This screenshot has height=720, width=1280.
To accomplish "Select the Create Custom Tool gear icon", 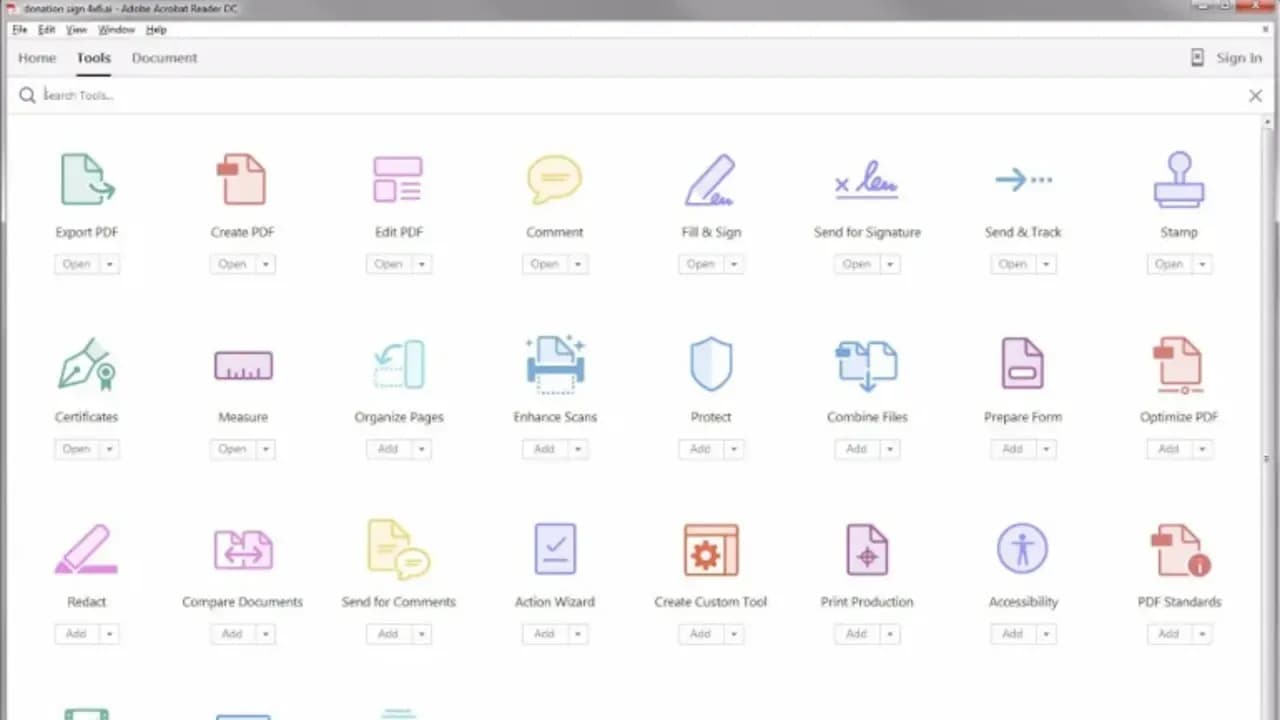I will tap(711, 550).
